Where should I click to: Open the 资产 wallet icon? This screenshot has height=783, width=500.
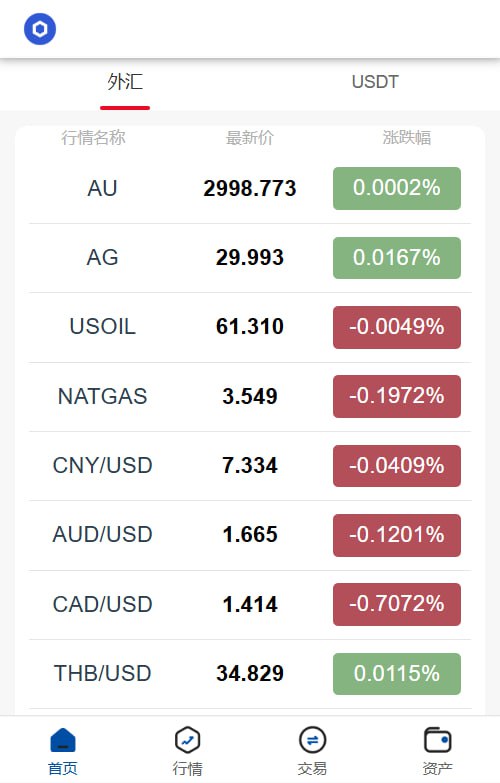(437, 740)
